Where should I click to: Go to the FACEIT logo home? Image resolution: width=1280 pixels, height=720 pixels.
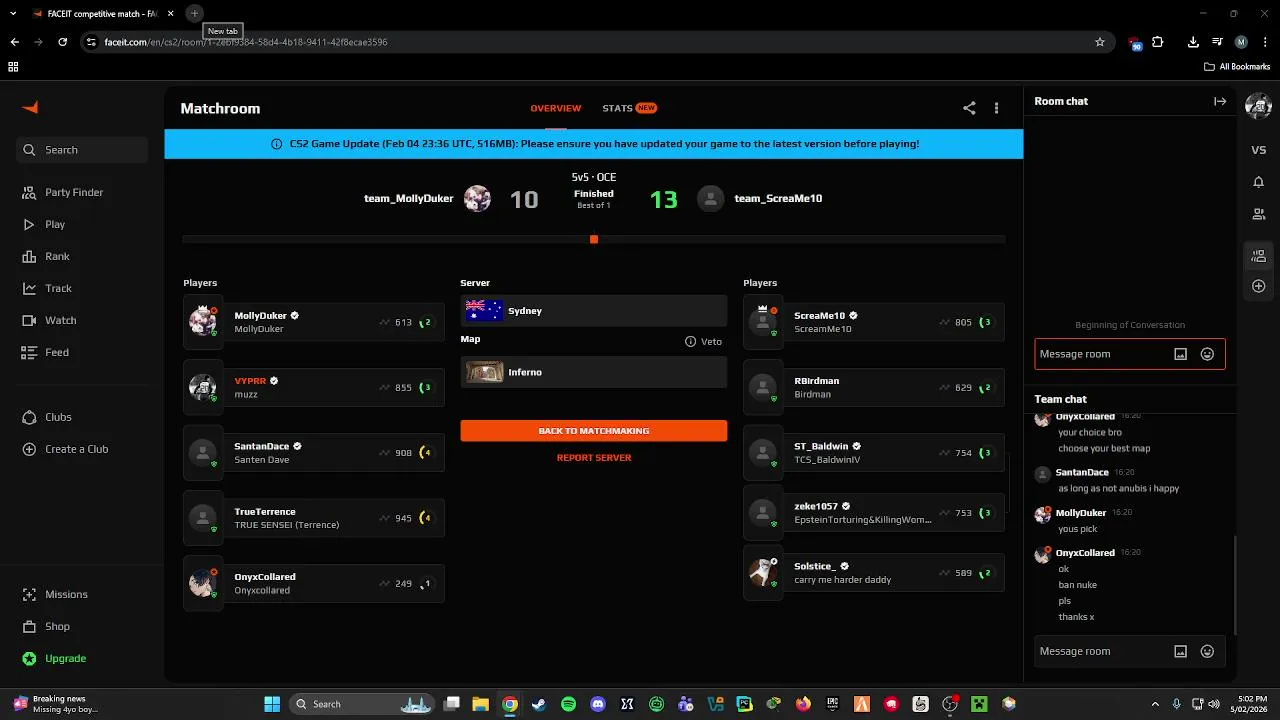click(30, 108)
